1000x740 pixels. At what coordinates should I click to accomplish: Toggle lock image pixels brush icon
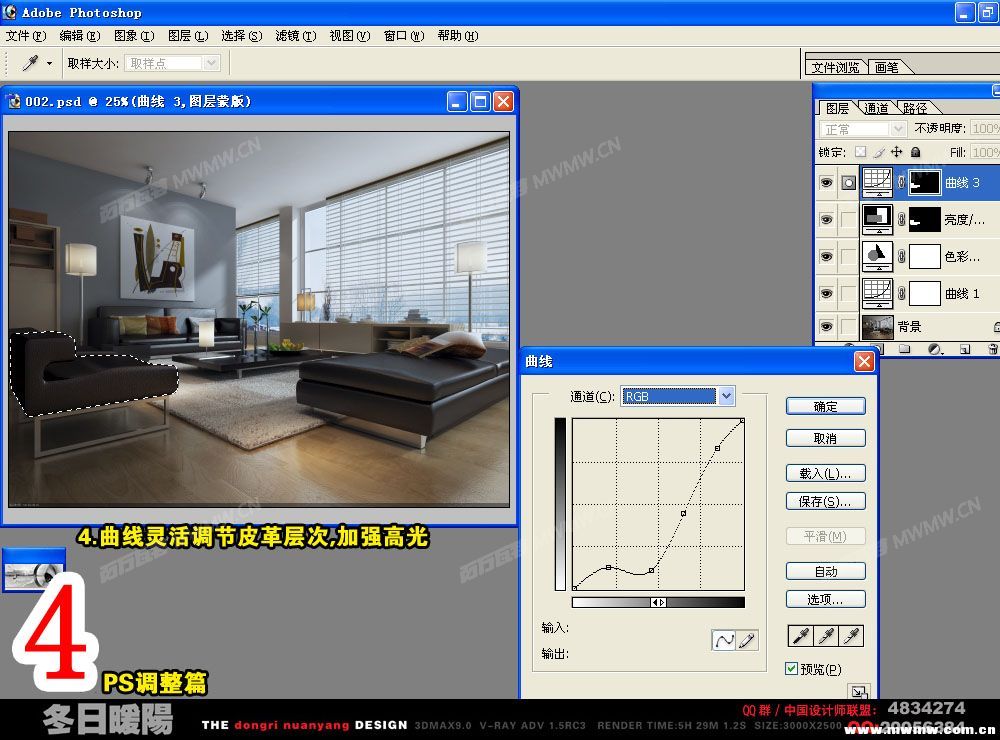coord(879,152)
